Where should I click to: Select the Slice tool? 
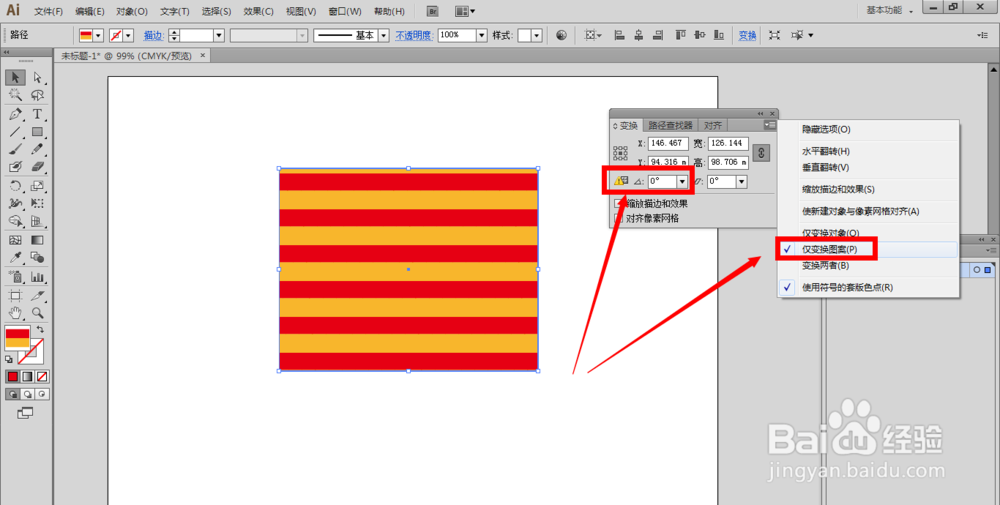[x=37, y=296]
